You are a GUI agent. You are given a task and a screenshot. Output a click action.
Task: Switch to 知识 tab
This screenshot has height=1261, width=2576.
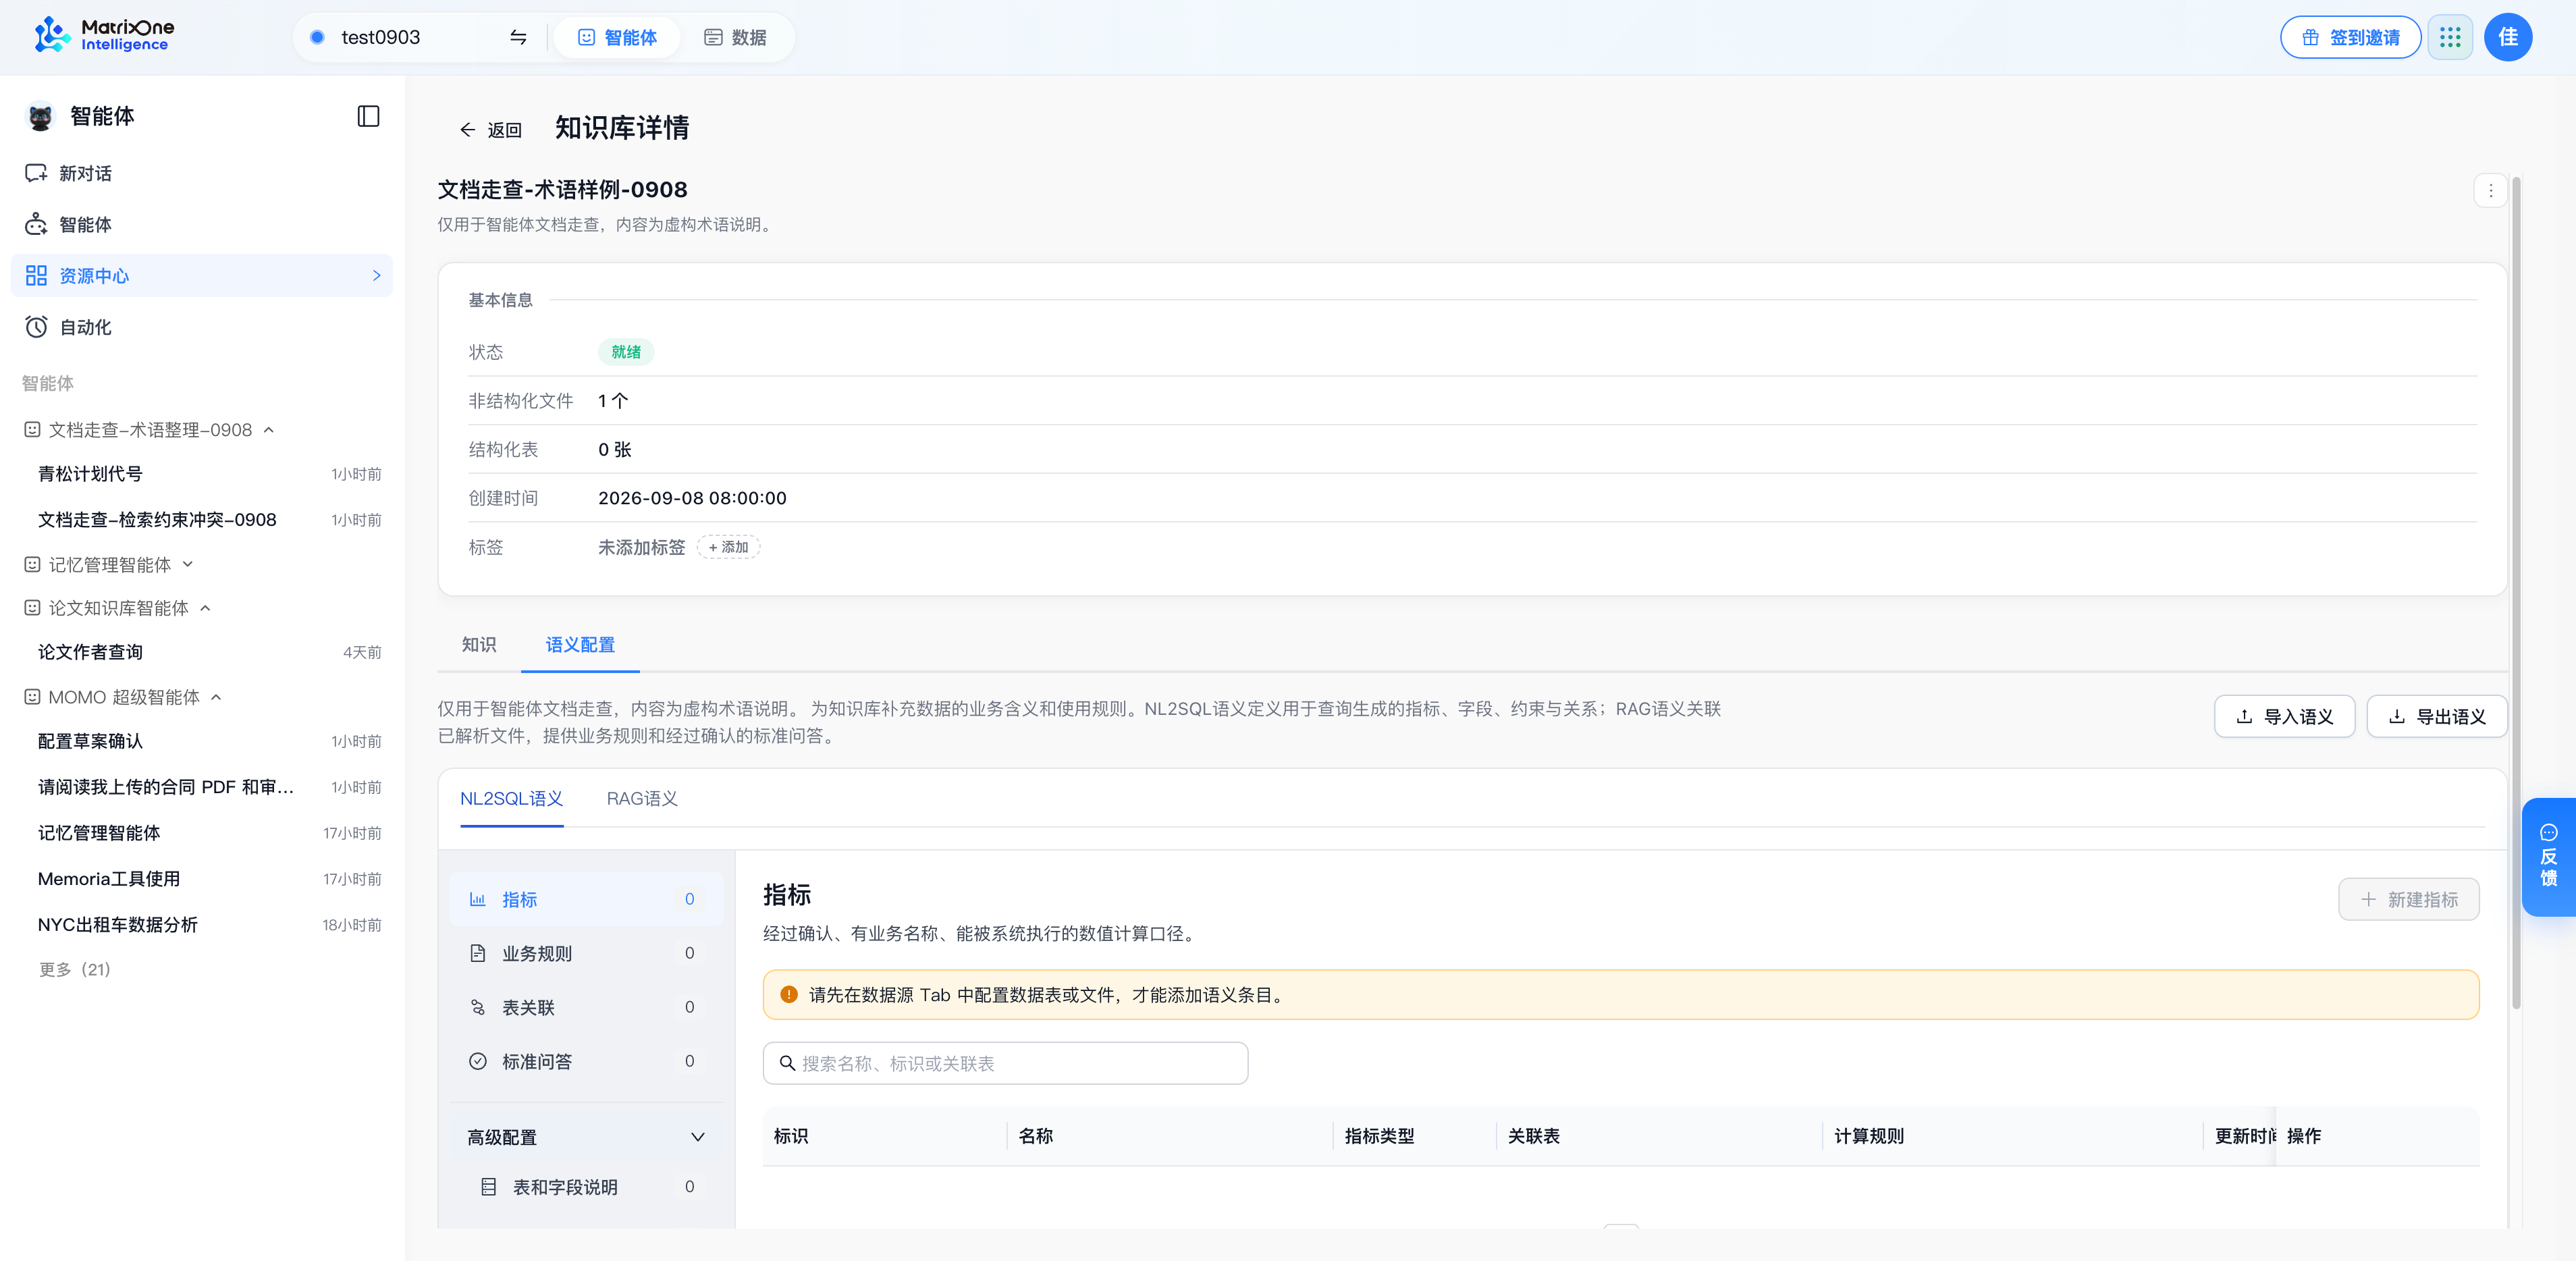(x=478, y=644)
